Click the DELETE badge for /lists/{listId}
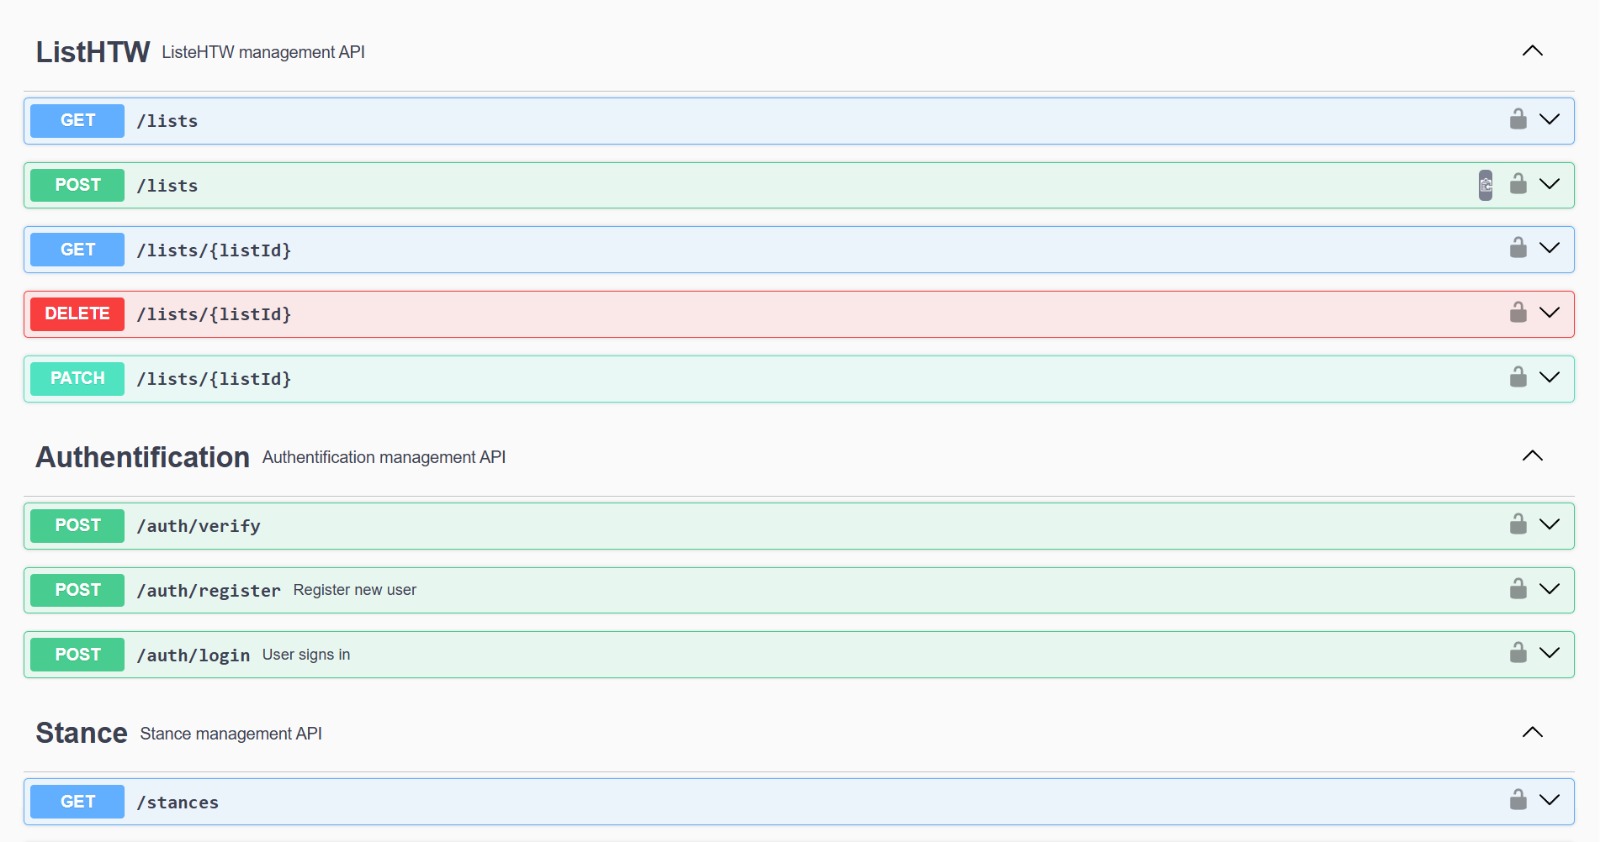 77,314
